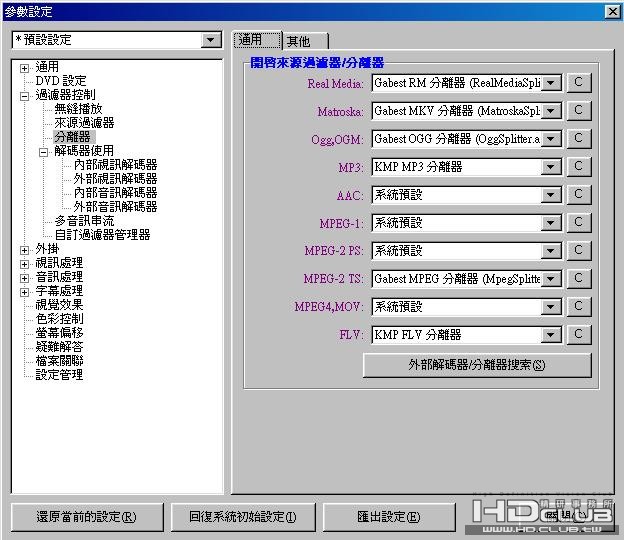Select 疑難解答 in the tree

click(59, 347)
